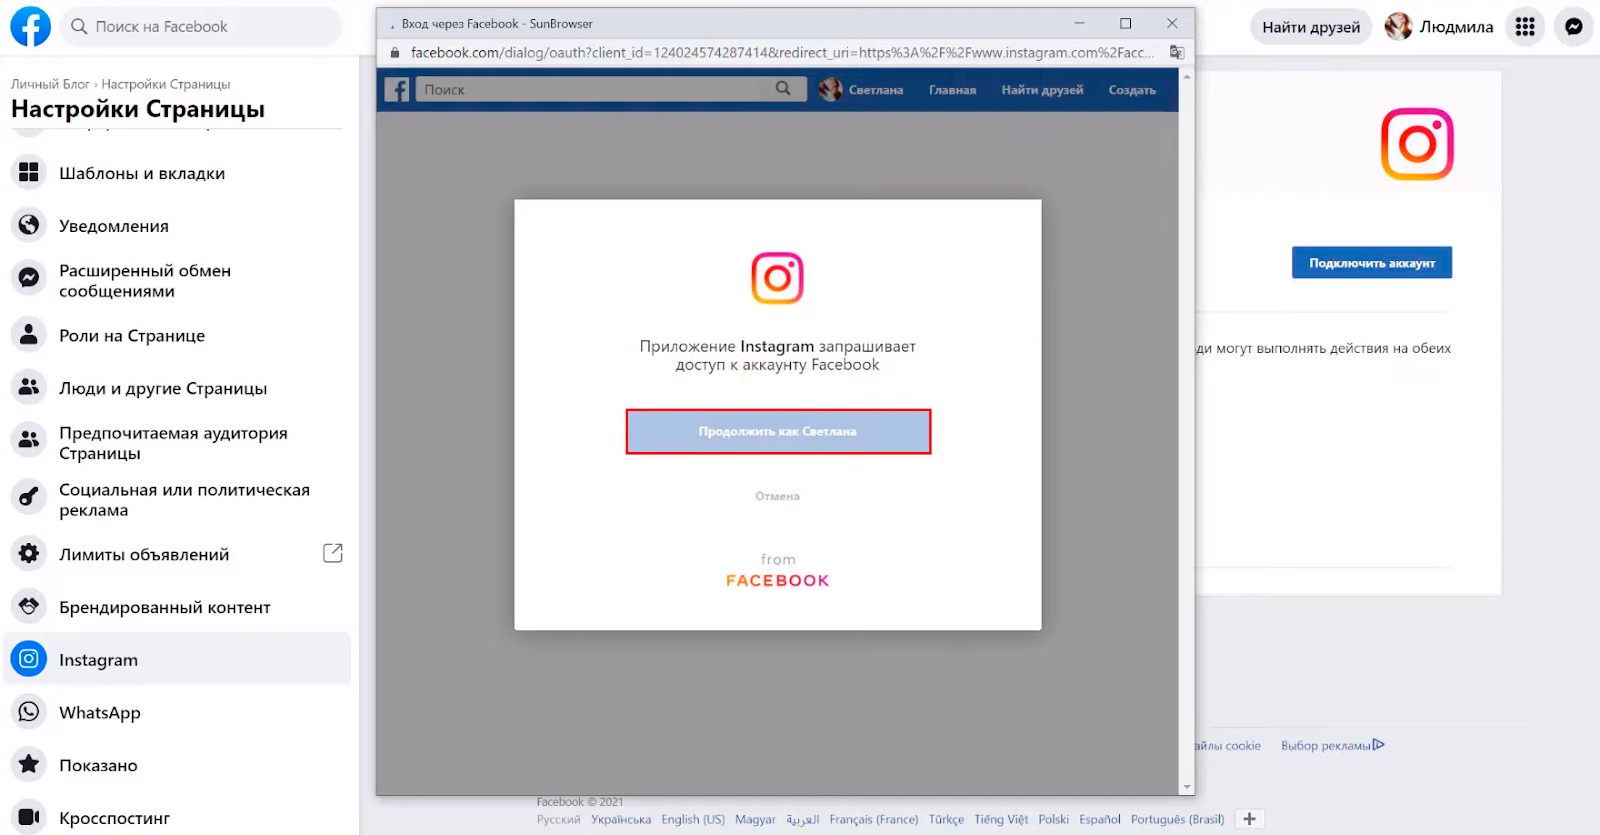Click the Предпочитаемая аудитория Страницы icon
Screen dimensions: 1600x835
point(29,440)
